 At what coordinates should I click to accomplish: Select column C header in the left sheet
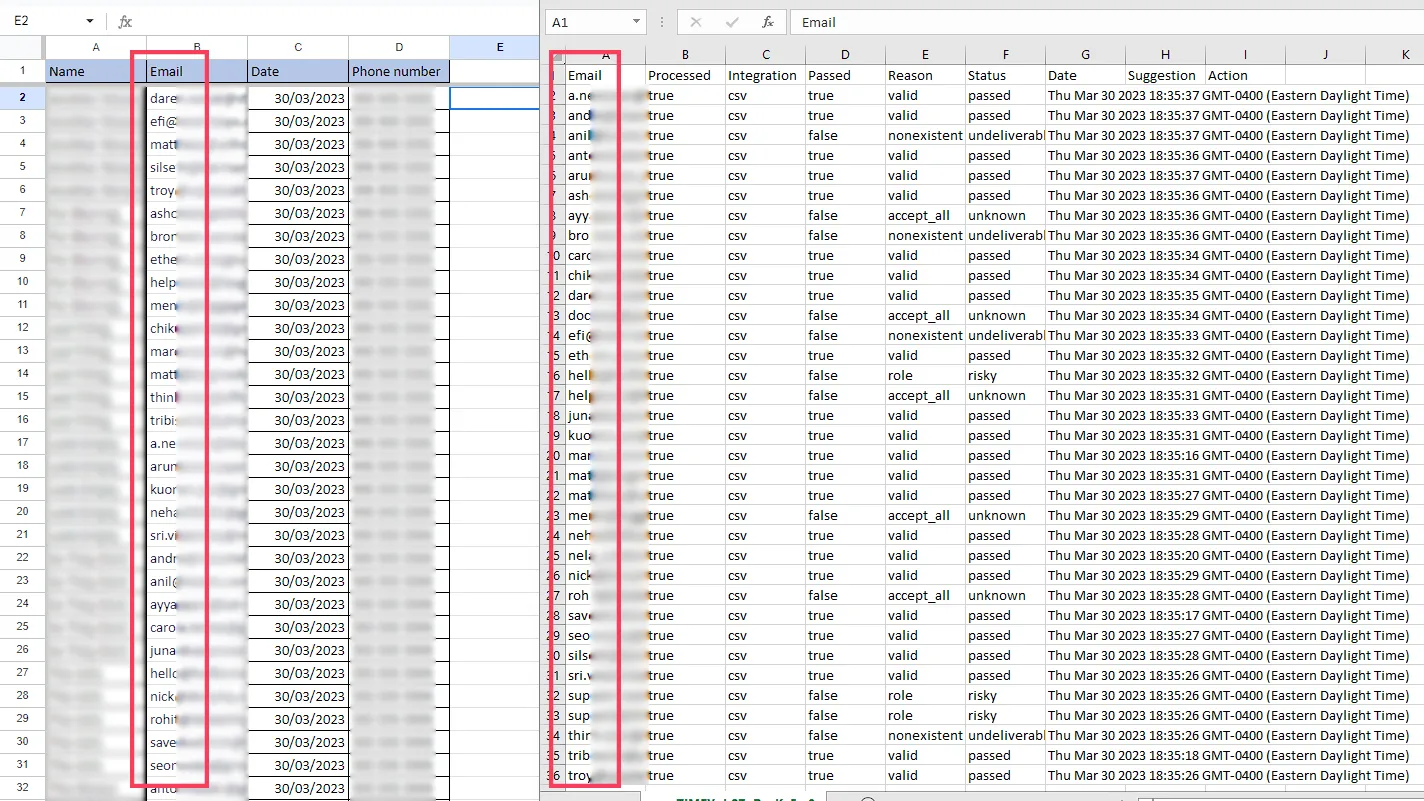click(298, 47)
